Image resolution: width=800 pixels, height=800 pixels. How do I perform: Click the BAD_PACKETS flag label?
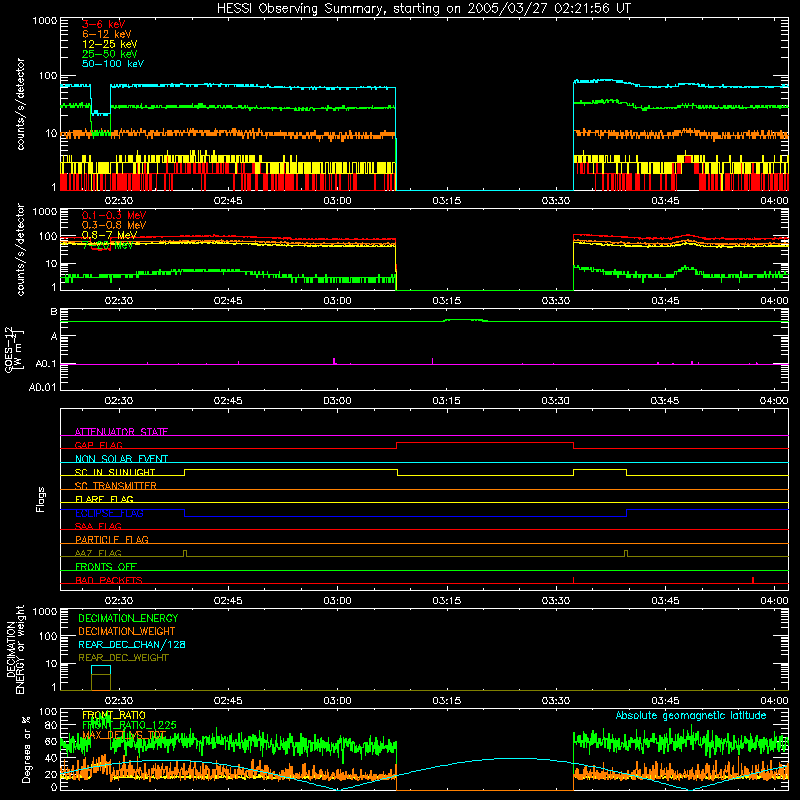pyautogui.click(x=109, y=580)
